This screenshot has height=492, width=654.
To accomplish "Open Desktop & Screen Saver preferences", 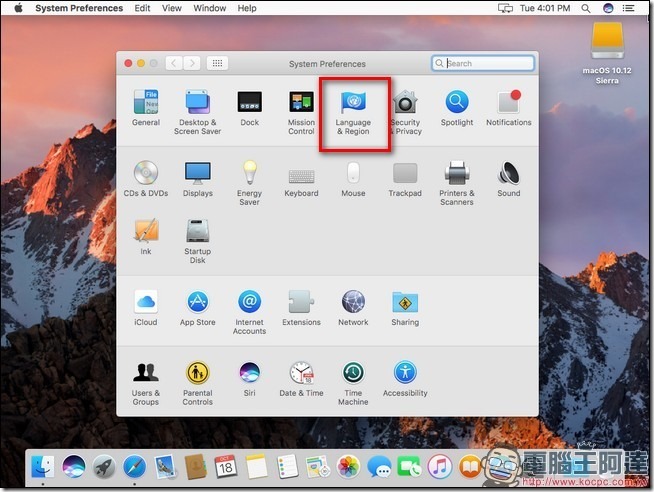I will point(197,112).
